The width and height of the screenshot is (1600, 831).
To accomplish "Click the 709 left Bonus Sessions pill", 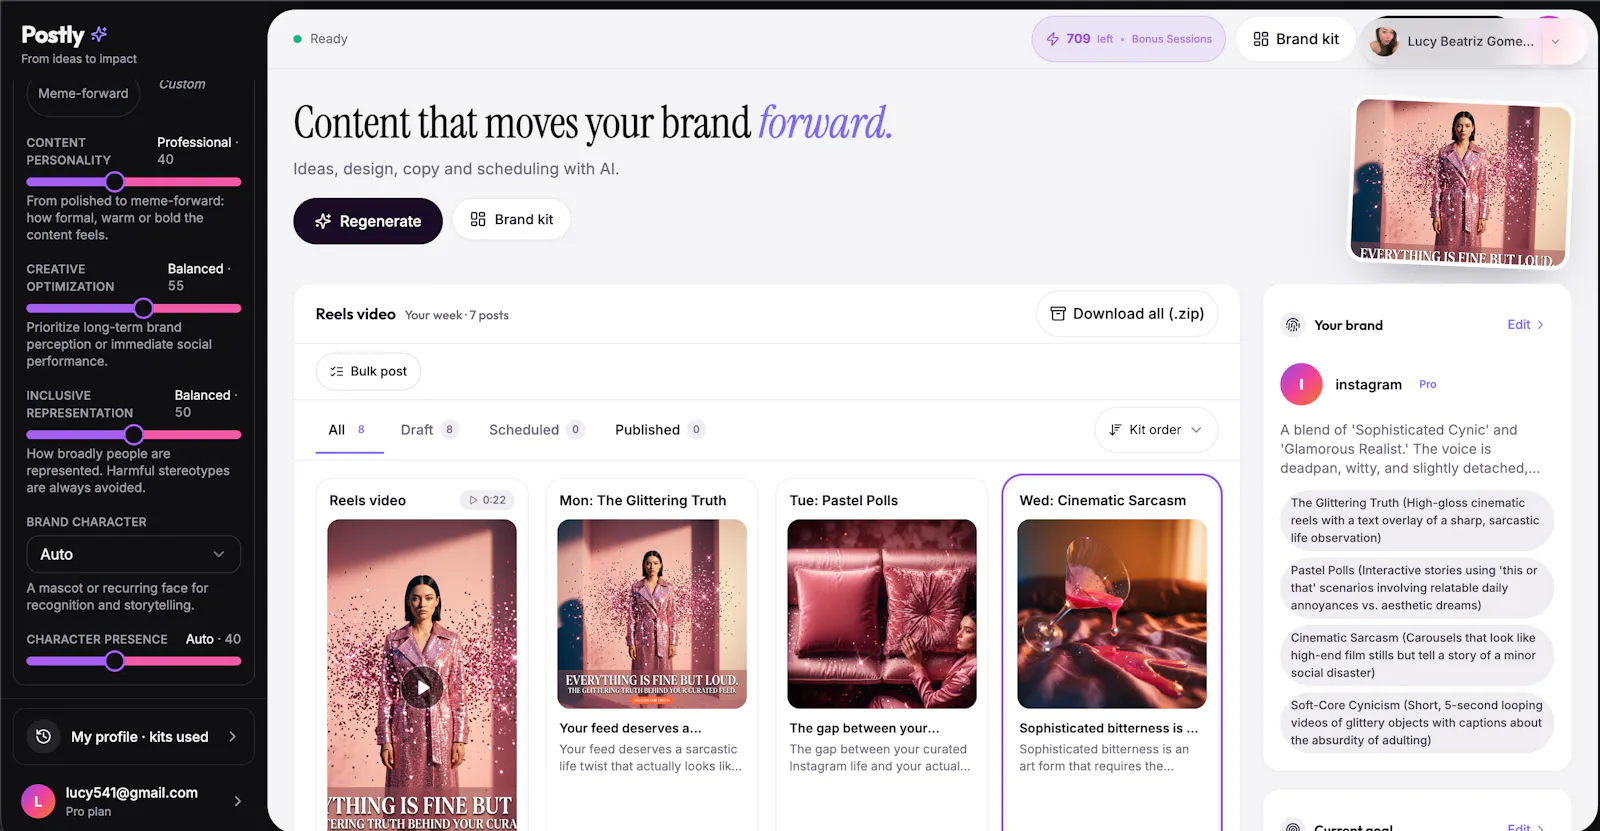I will pyautogui.click(x=1128, y=39).
